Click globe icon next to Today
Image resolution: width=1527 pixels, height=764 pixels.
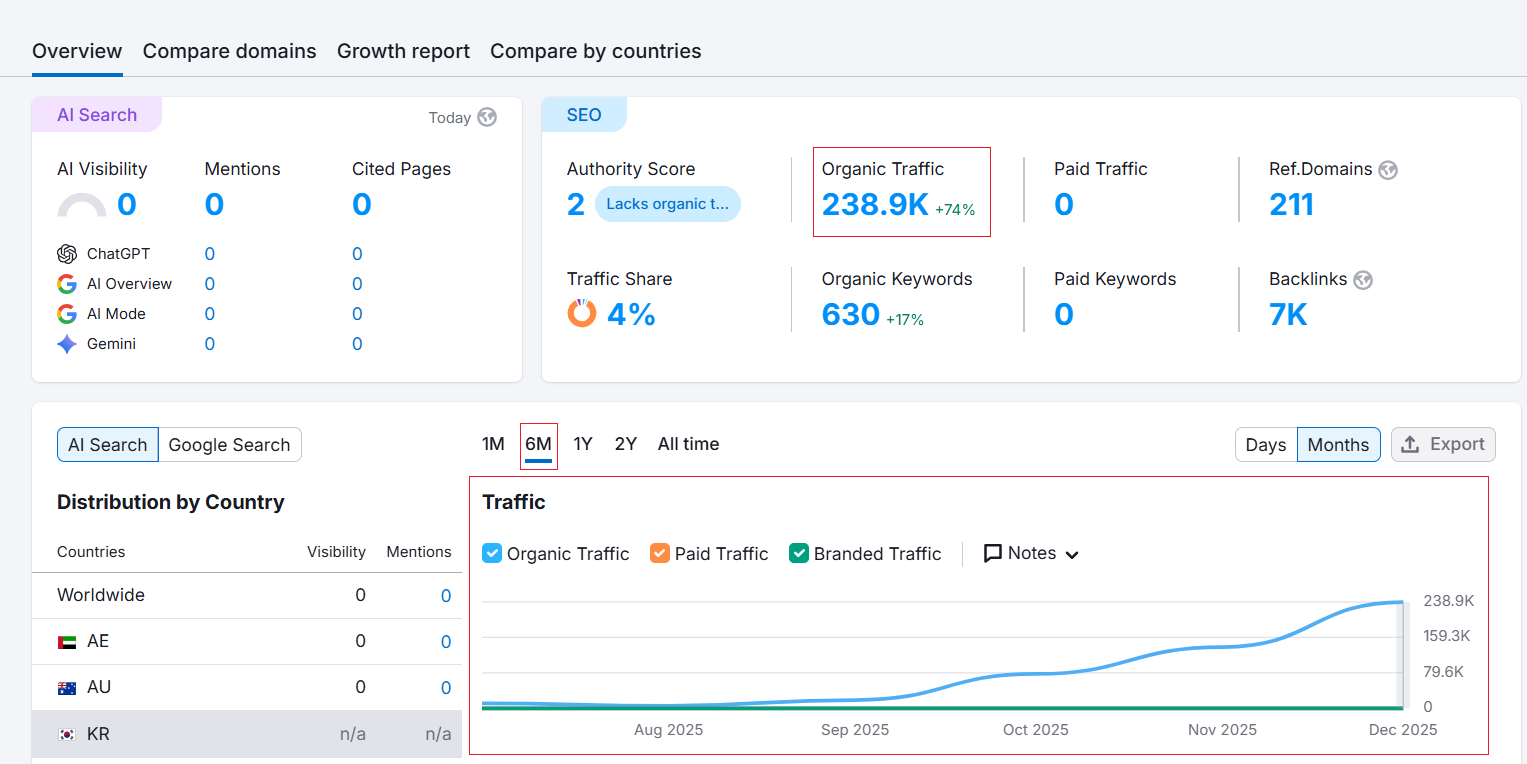point(487,117)
